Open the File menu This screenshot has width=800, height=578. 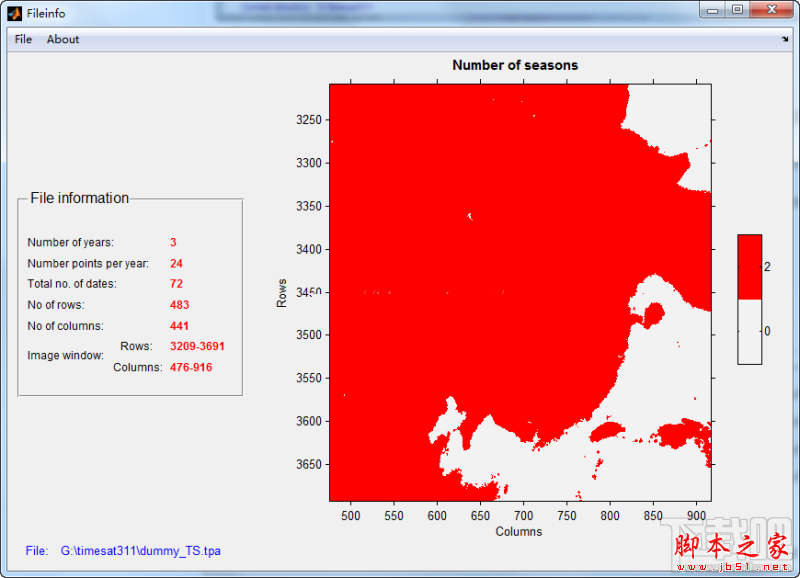click(x=23, y=40)
